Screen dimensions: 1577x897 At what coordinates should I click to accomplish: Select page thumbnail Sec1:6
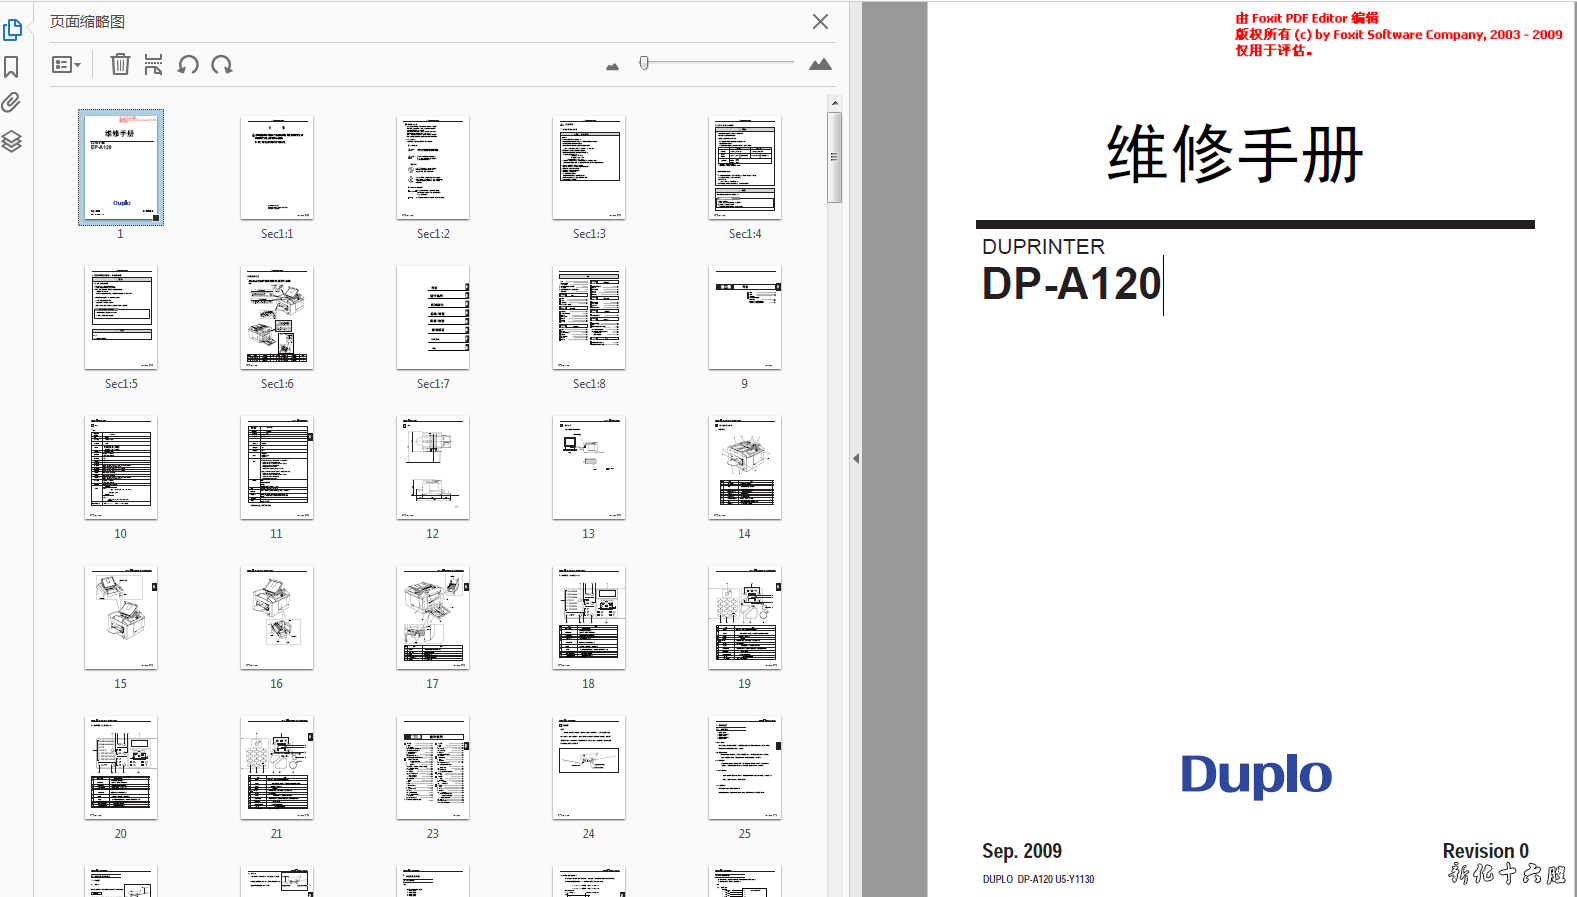(x=277, y=318)
